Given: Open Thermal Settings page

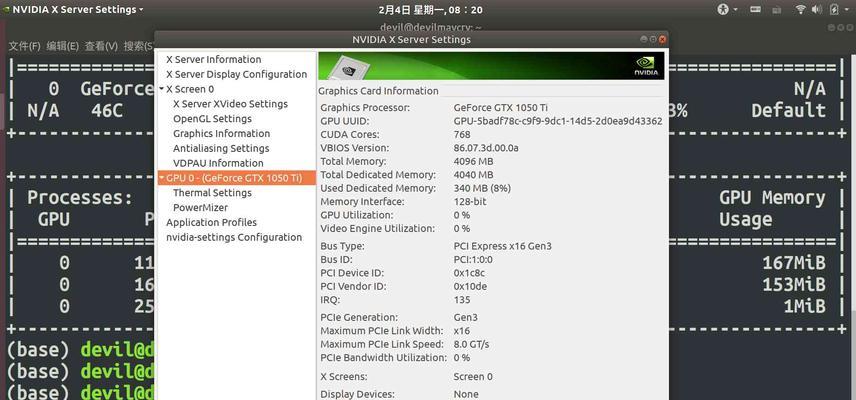Looking at the screenshot, I should [212, 193].
